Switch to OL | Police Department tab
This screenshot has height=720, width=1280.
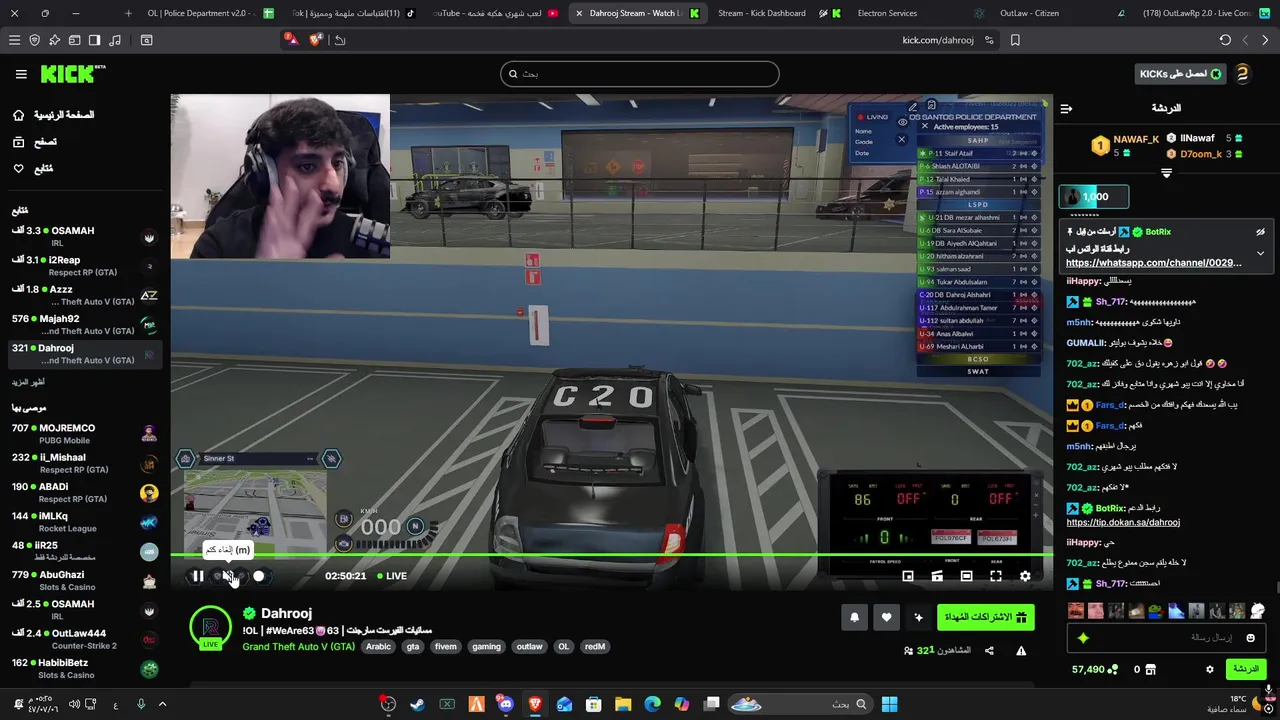pos(210,13)
